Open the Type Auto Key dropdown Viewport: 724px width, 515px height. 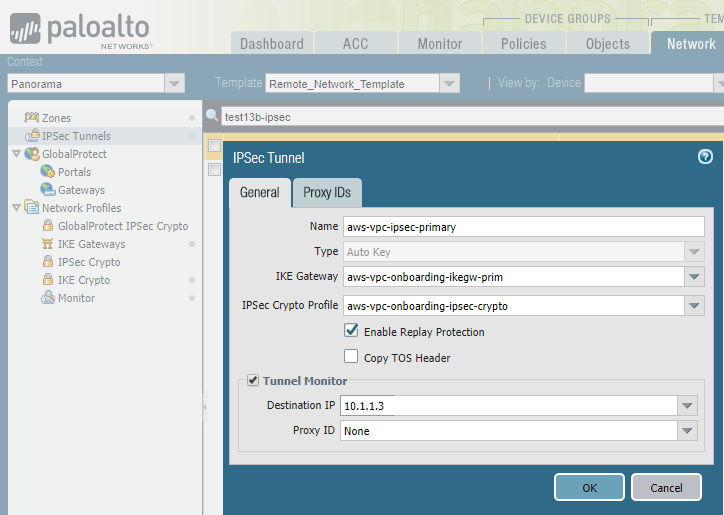coord(694,252)
